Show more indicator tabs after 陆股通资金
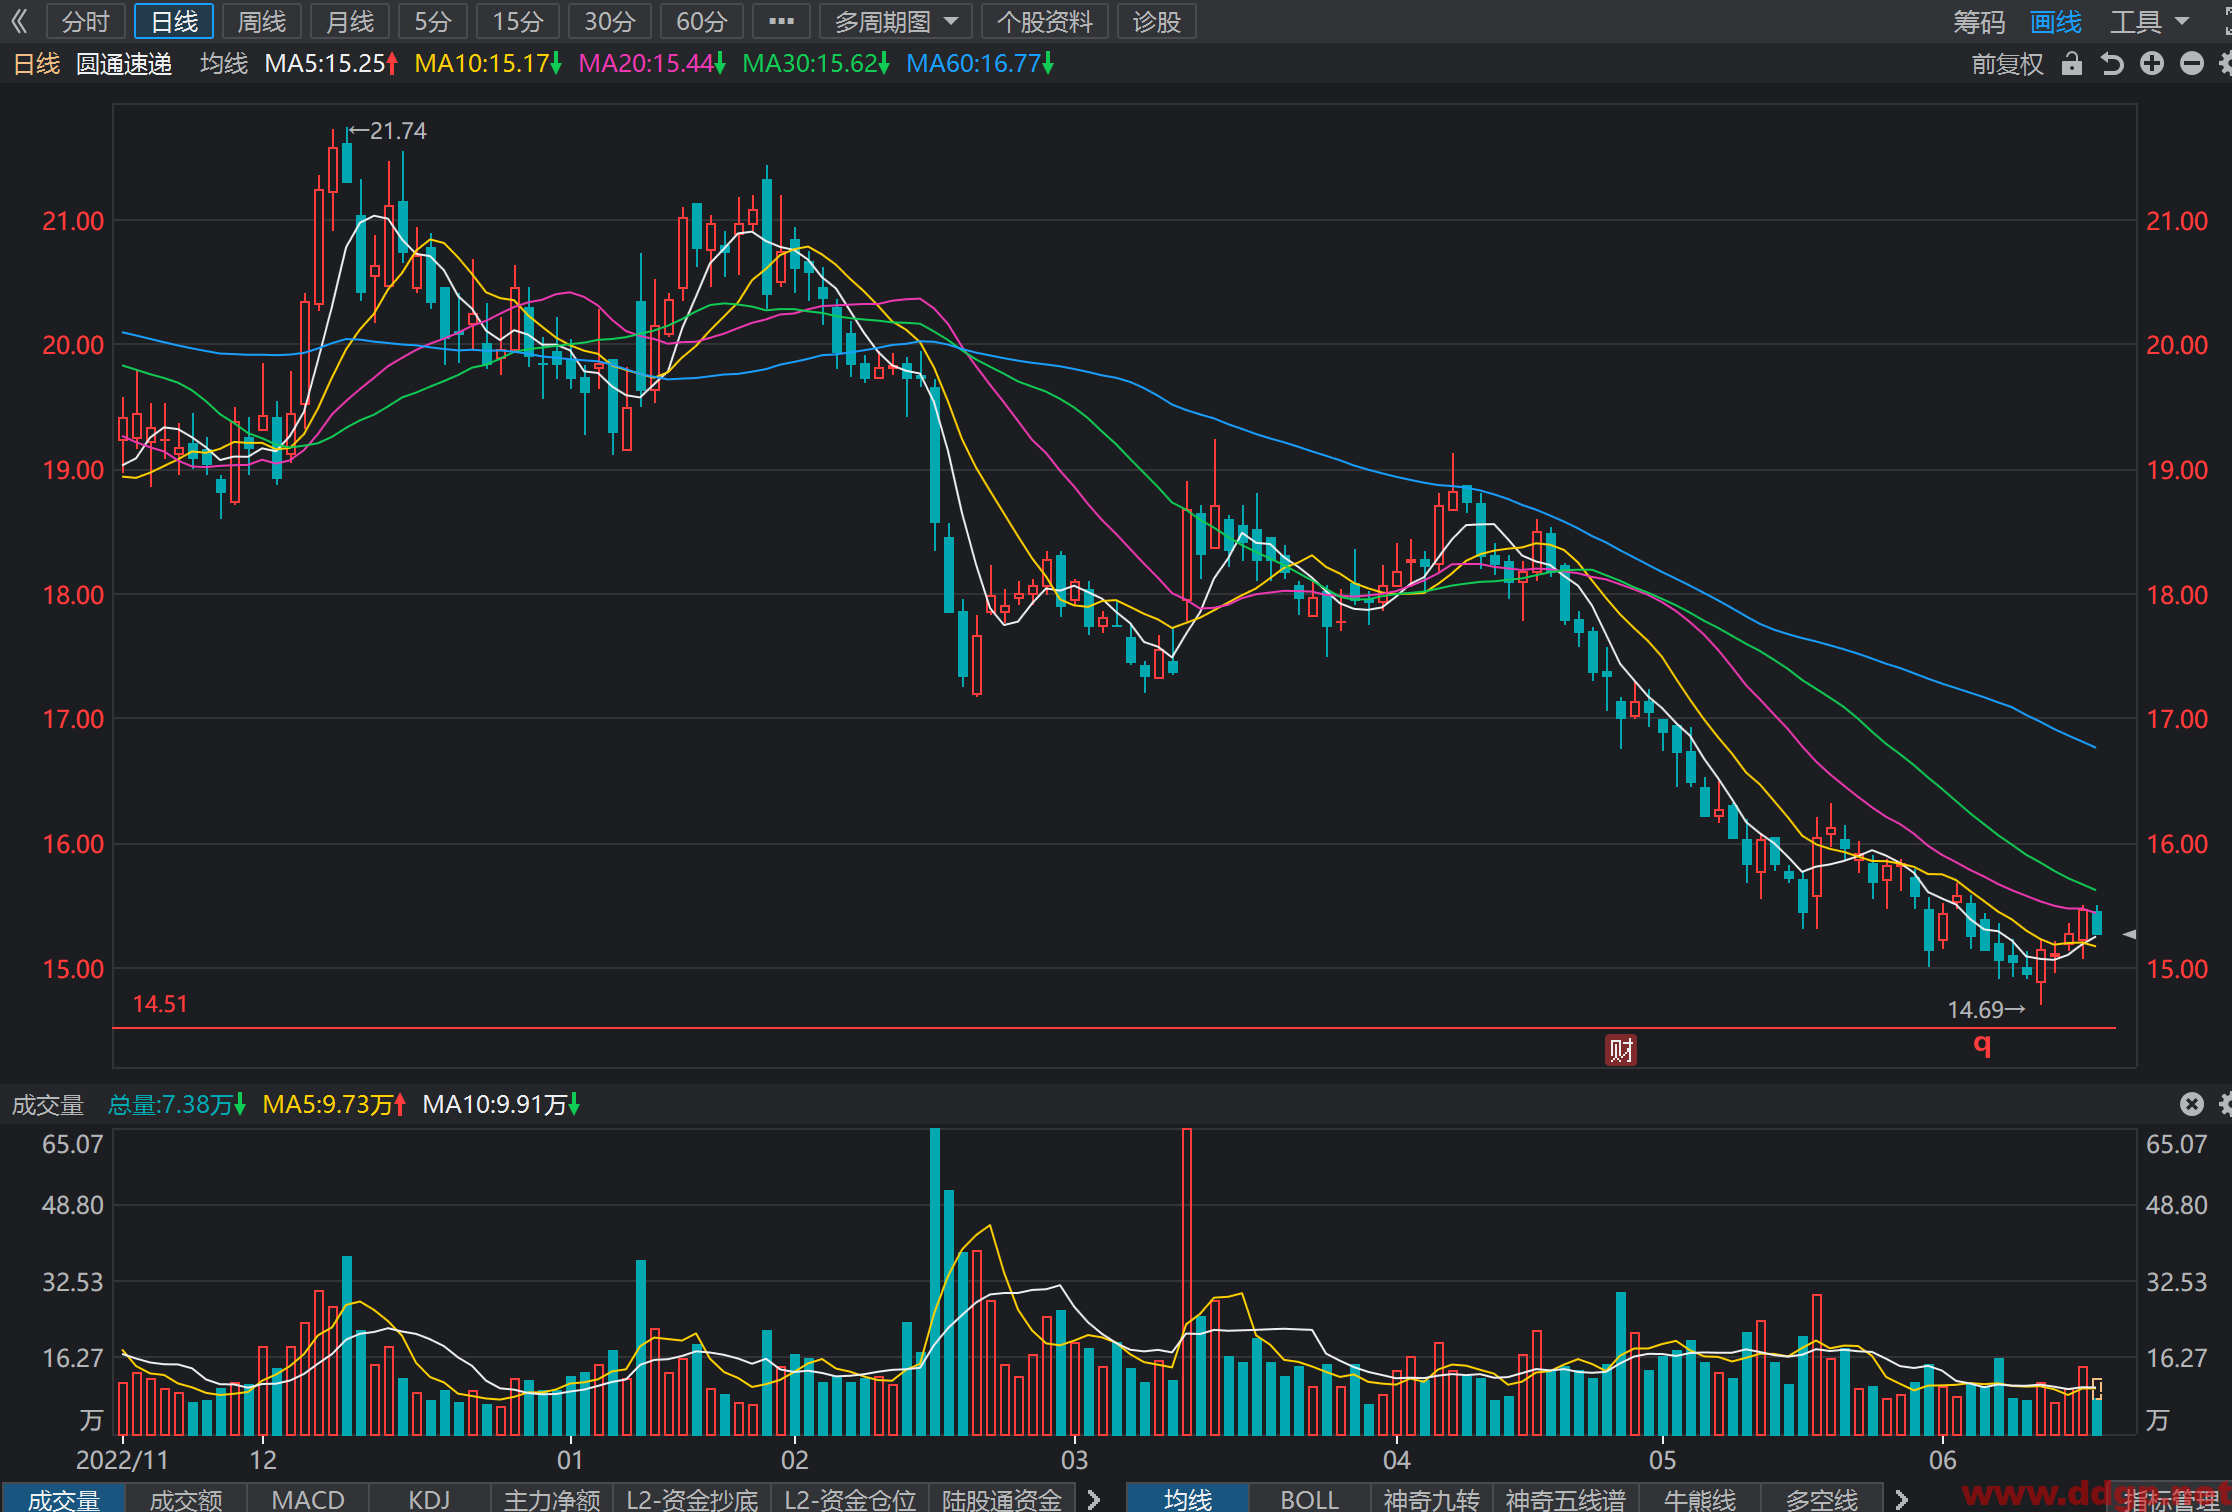Viewport: 2232px width, 1512px height. (x=1094, y=1499)
